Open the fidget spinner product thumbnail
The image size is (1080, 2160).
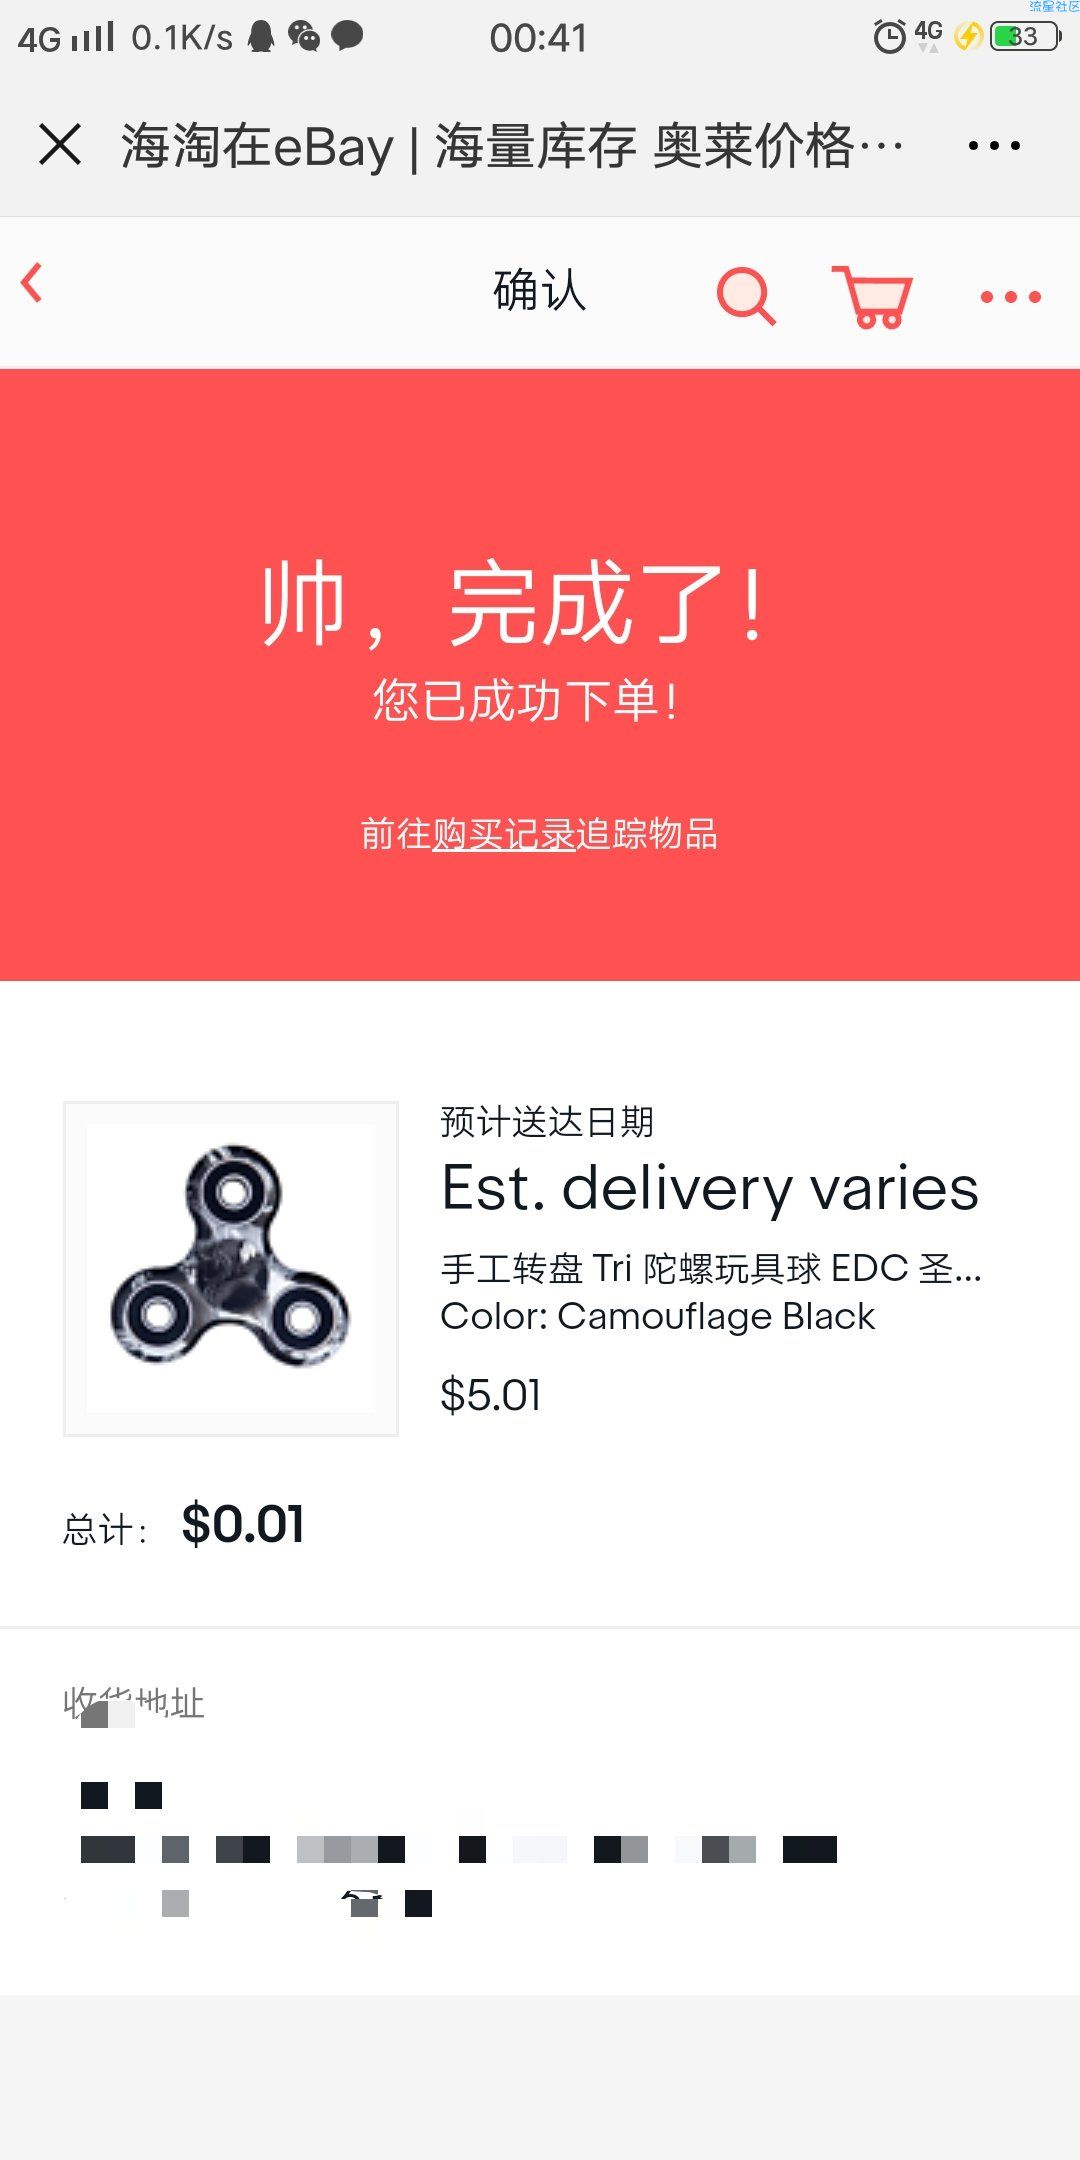[231, 1269]
